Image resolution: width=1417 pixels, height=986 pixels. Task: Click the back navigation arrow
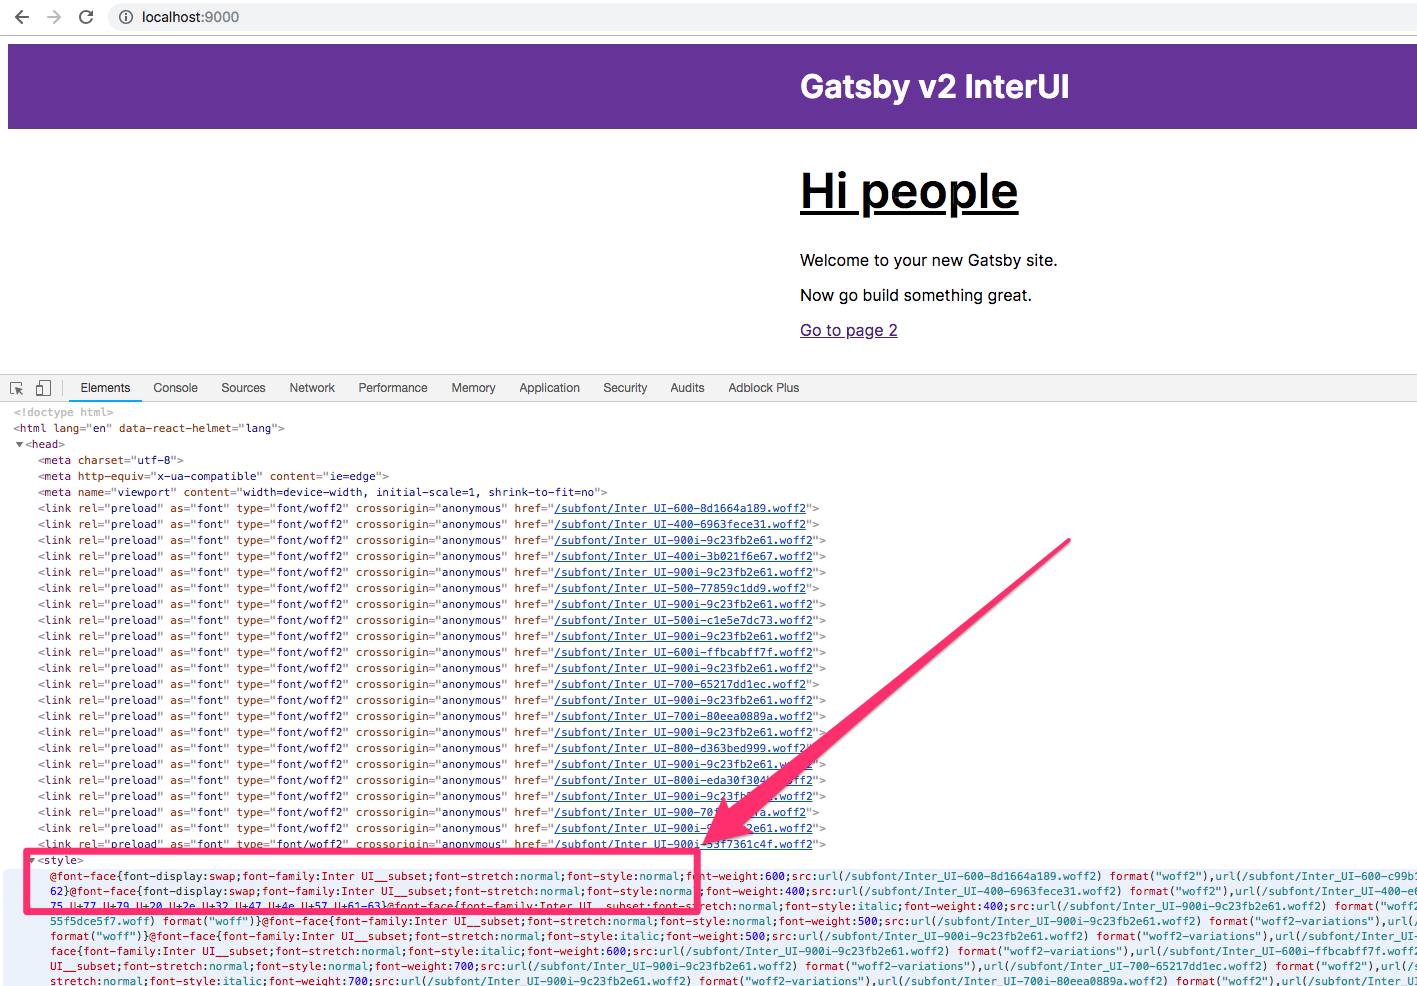point(21,16)
